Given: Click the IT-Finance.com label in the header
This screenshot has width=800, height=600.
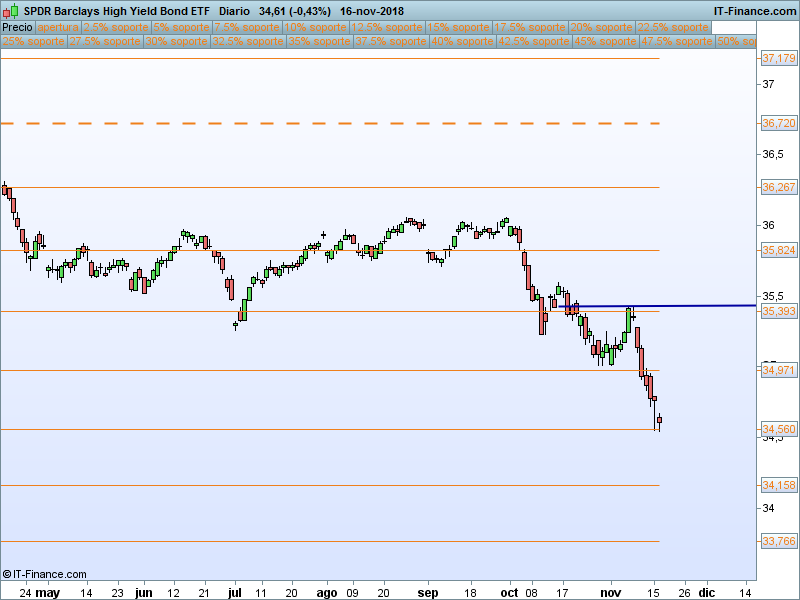Looking at the screenshot, I should (755, 11).
